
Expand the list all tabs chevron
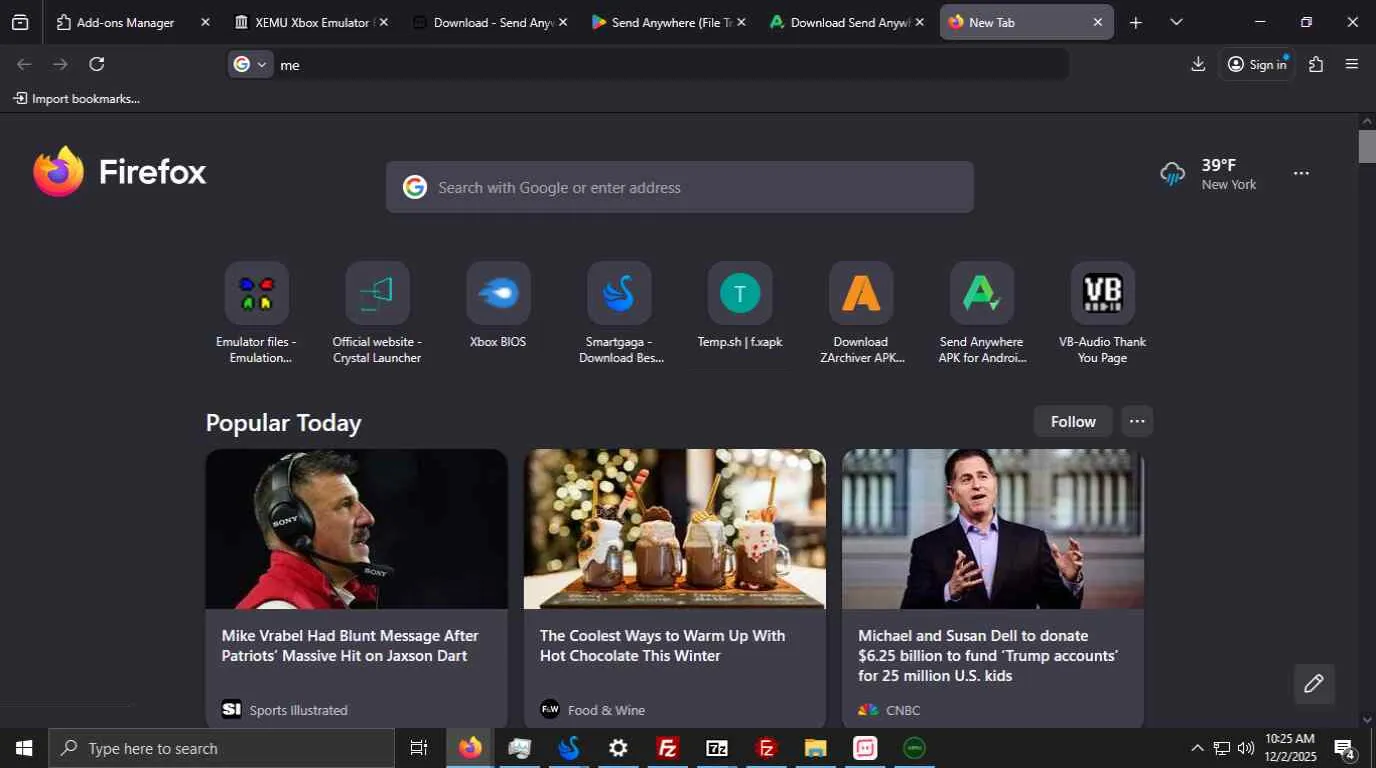coord(1176,22)
